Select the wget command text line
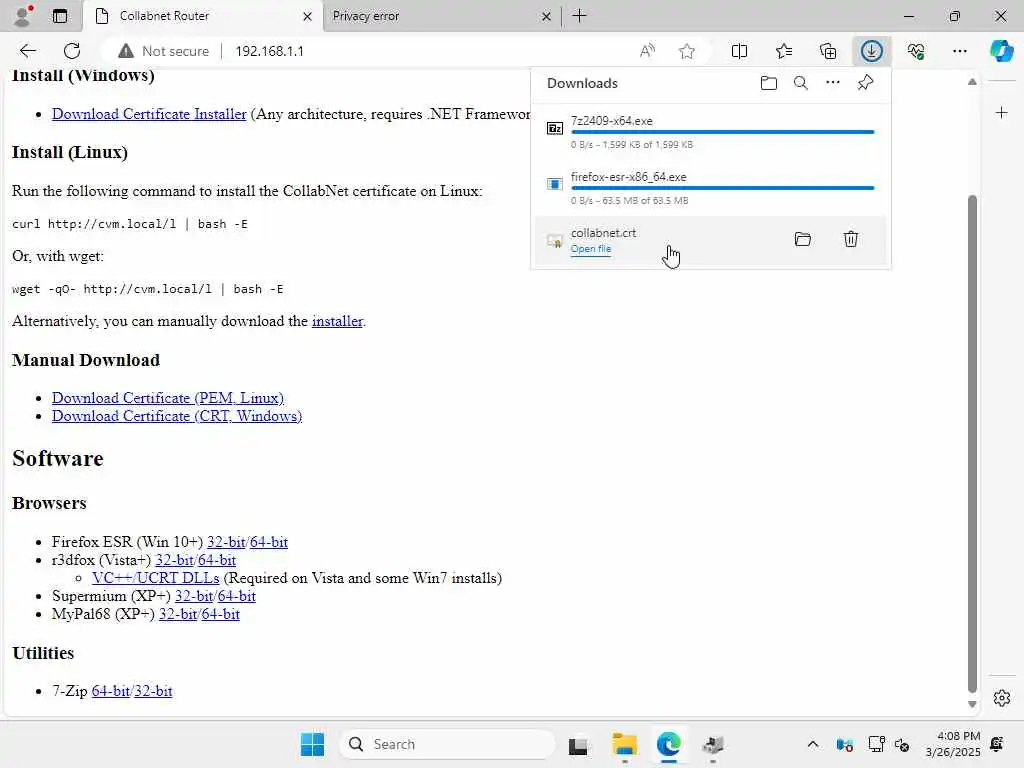1024x768 pixels. (x=148, y=289)
